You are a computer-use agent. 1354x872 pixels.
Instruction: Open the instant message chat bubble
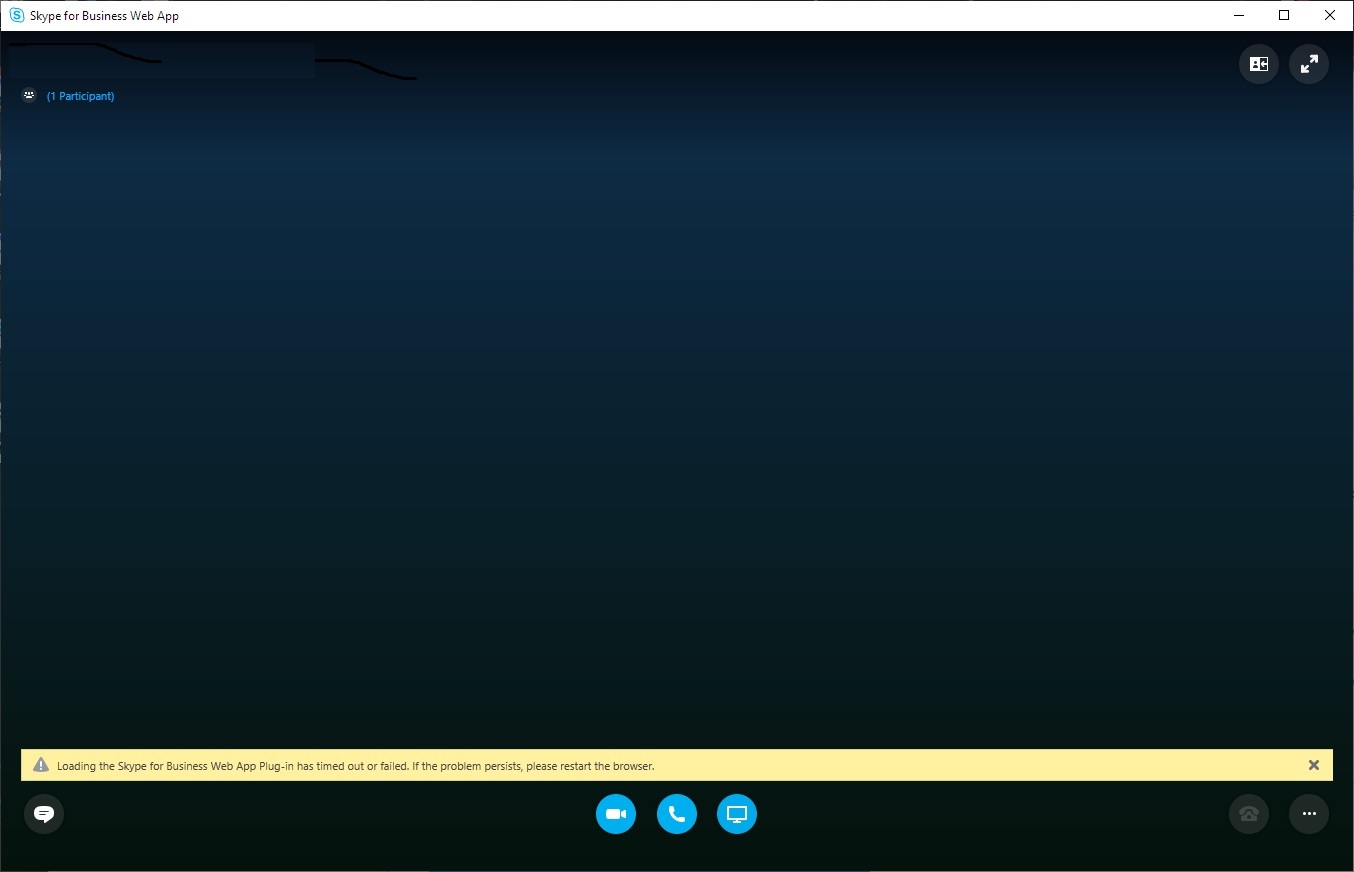coord(44,814)
